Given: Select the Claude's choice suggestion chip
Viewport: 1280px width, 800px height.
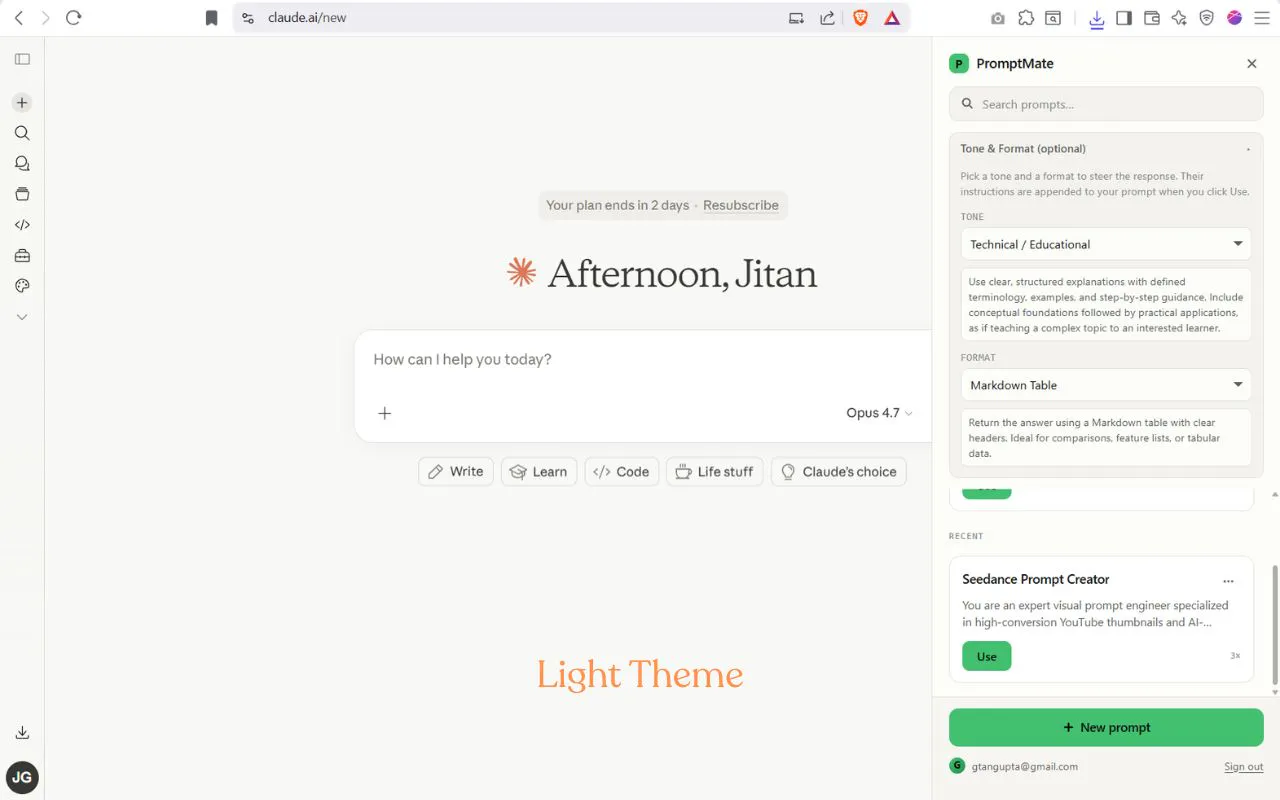Looking at the screenshot, I should coord(839,472).
